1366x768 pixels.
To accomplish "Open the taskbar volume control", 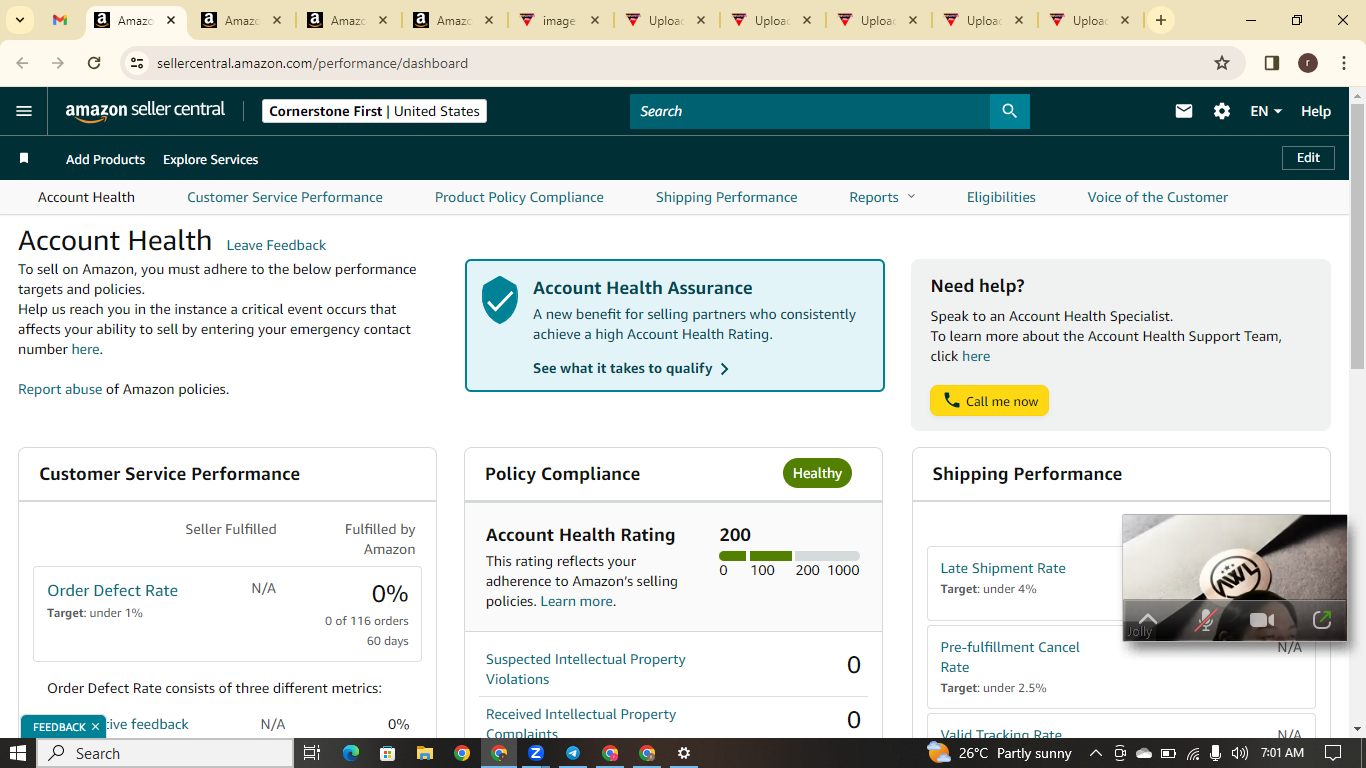I will [x=1240, y=753].
